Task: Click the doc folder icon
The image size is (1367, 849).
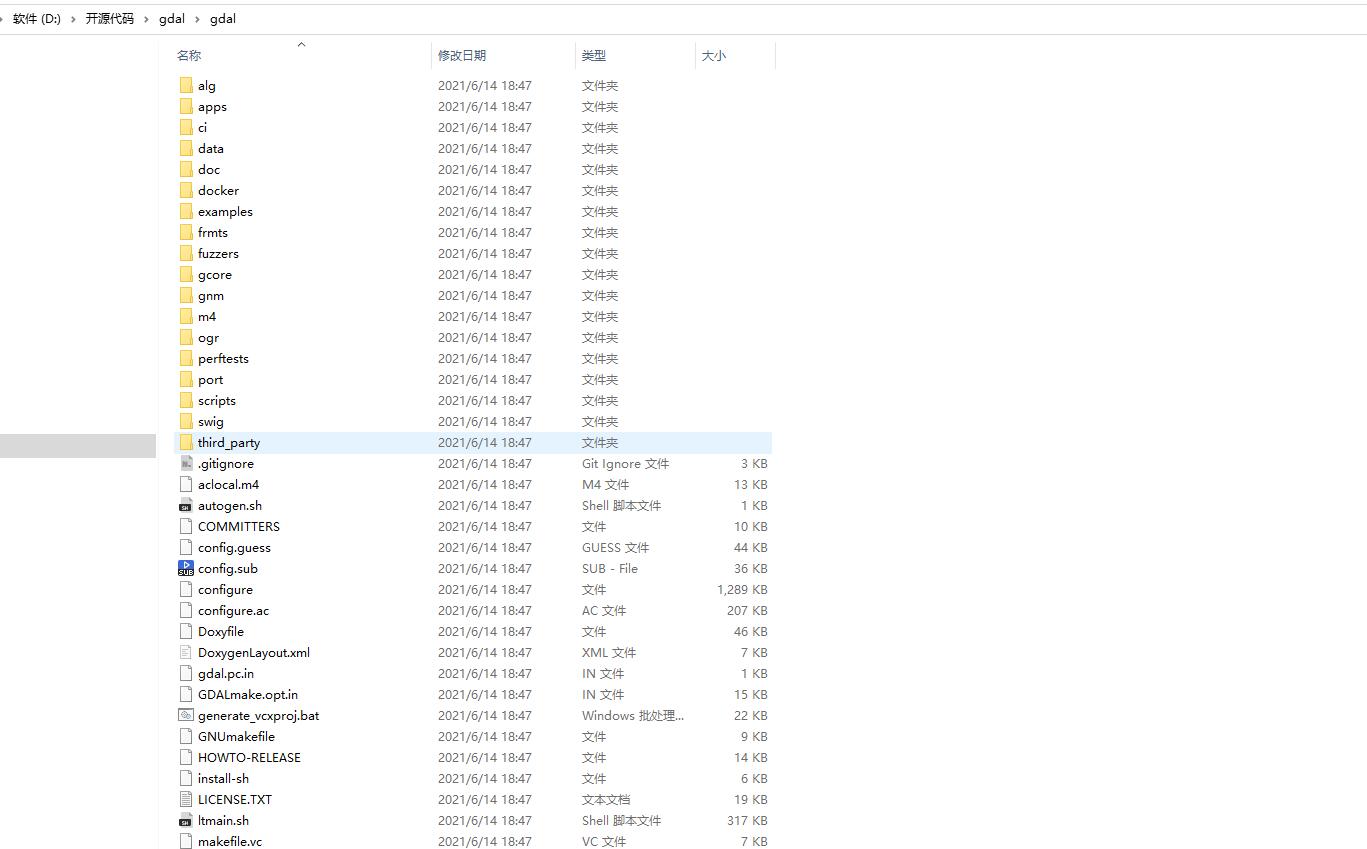Action: point(186,169)
